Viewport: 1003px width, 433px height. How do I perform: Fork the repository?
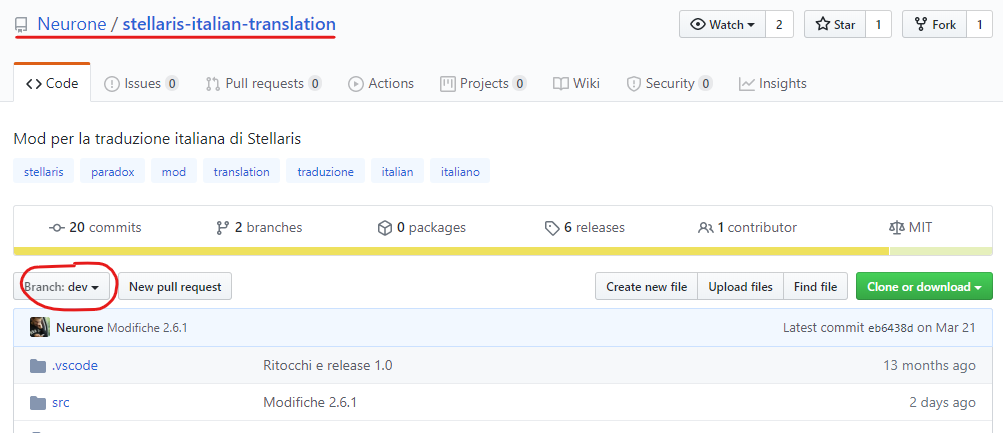click(935, 25)
